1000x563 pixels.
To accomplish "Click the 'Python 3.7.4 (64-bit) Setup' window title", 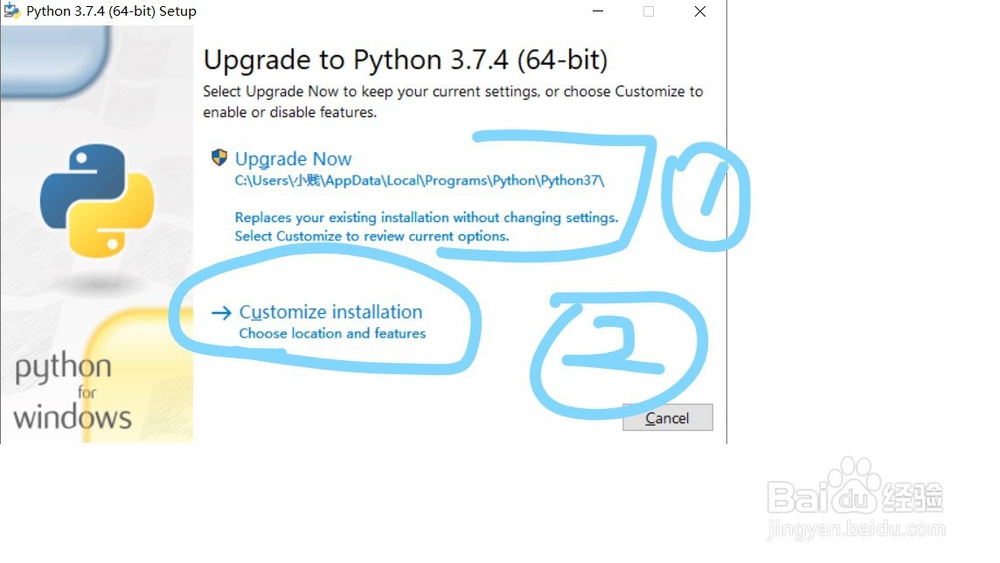I will click(111, 11).
